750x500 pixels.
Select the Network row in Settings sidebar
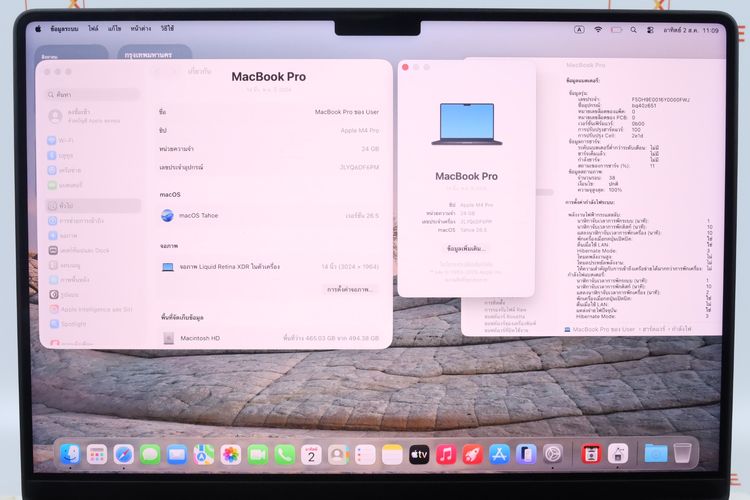click(x=92, y=170)
